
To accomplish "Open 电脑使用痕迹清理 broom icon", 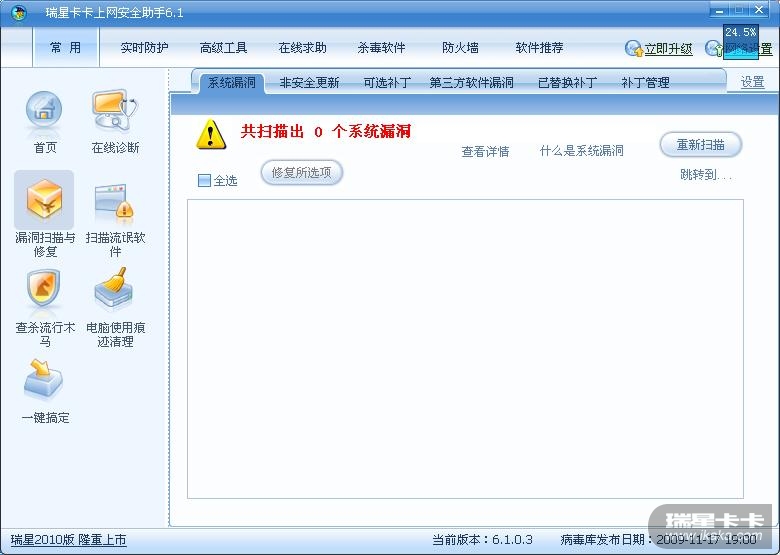I will (114, 288).
